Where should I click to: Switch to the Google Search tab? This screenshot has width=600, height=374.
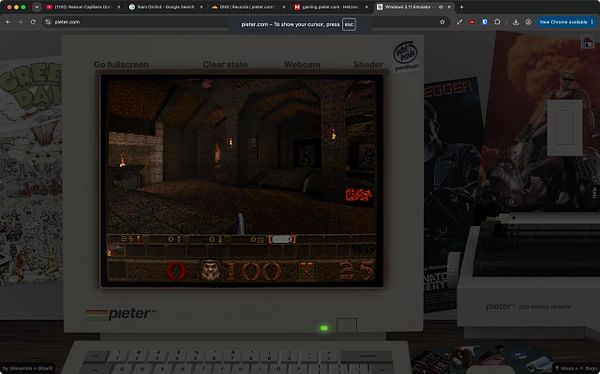click(x=166, y=7)
